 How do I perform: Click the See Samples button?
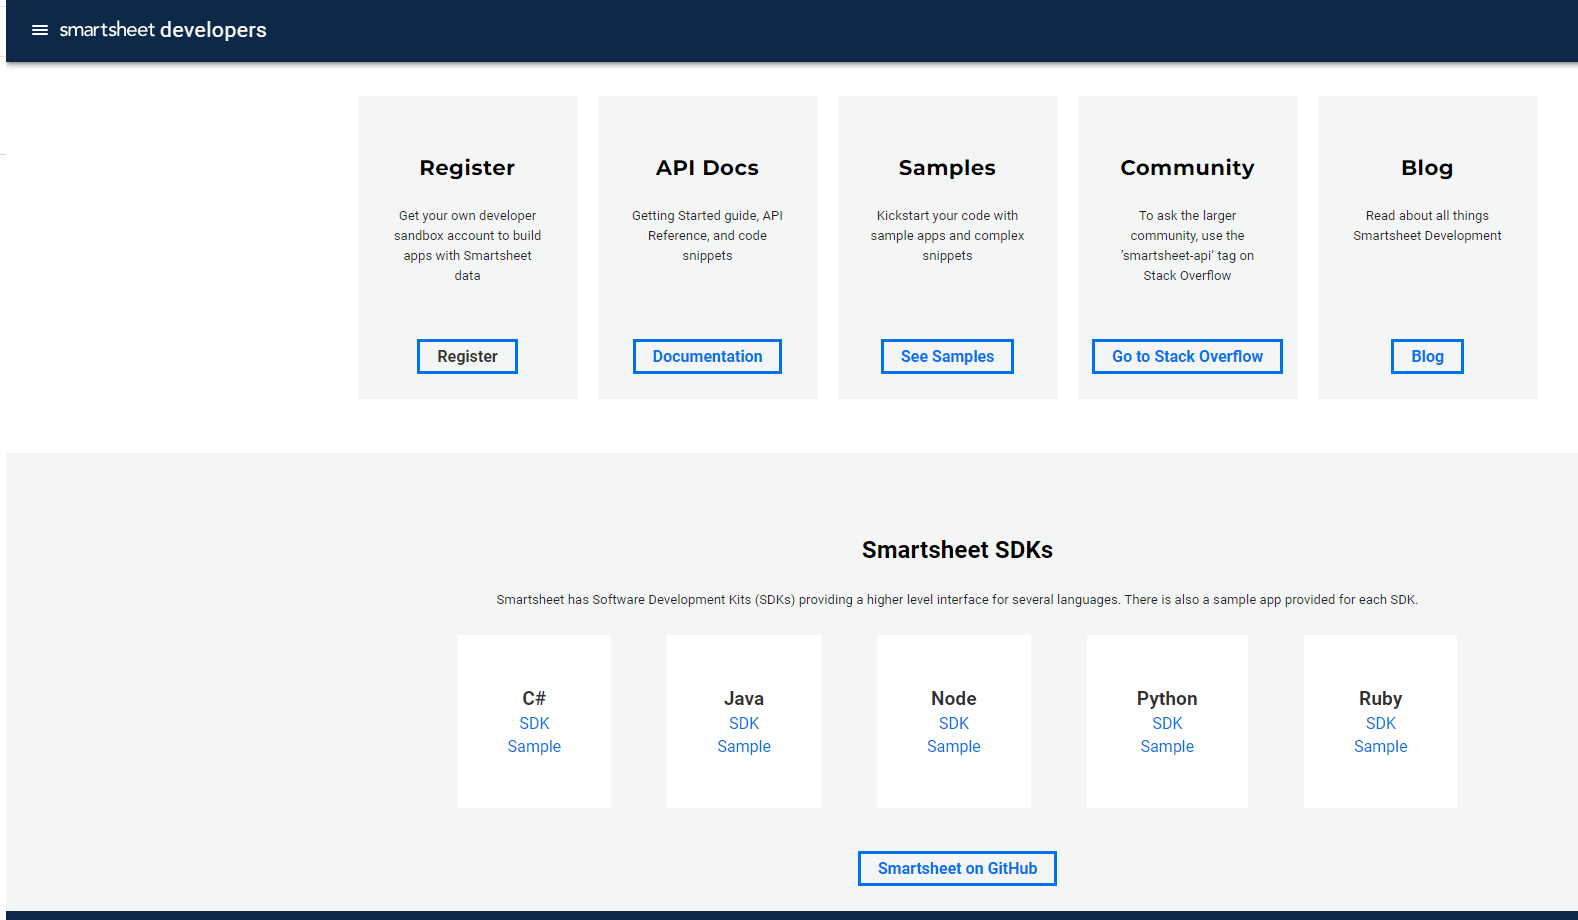947,357
